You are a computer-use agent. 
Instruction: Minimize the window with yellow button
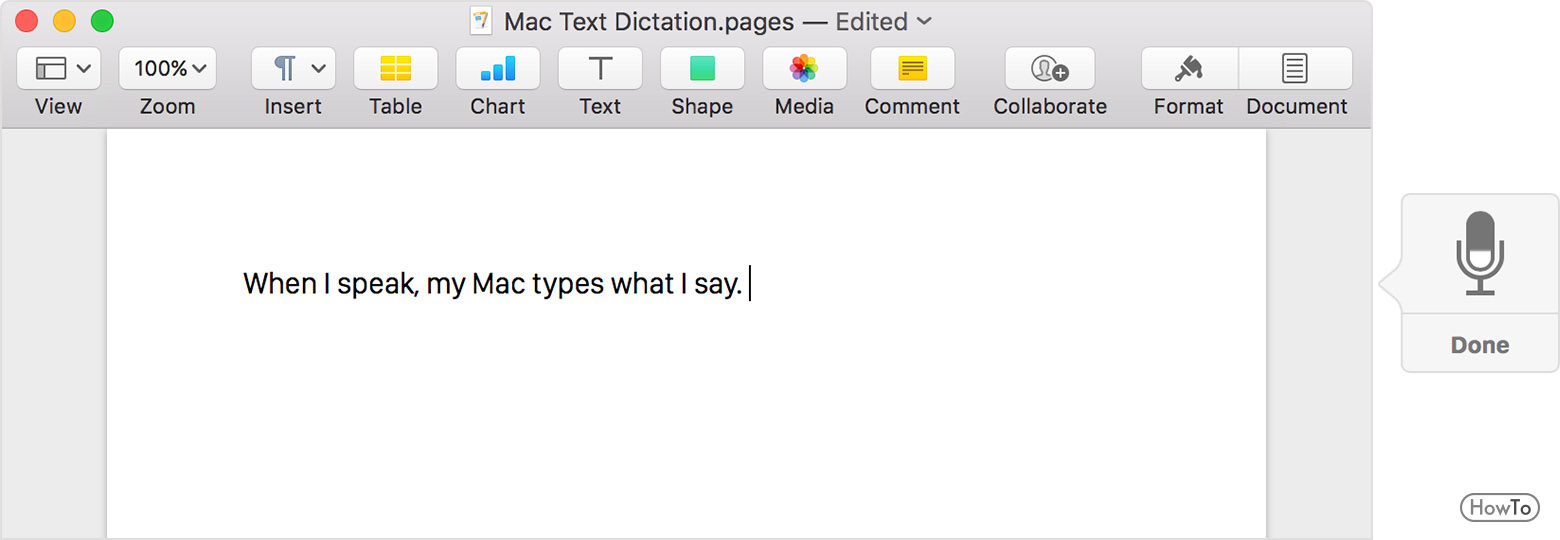point(64,21)
